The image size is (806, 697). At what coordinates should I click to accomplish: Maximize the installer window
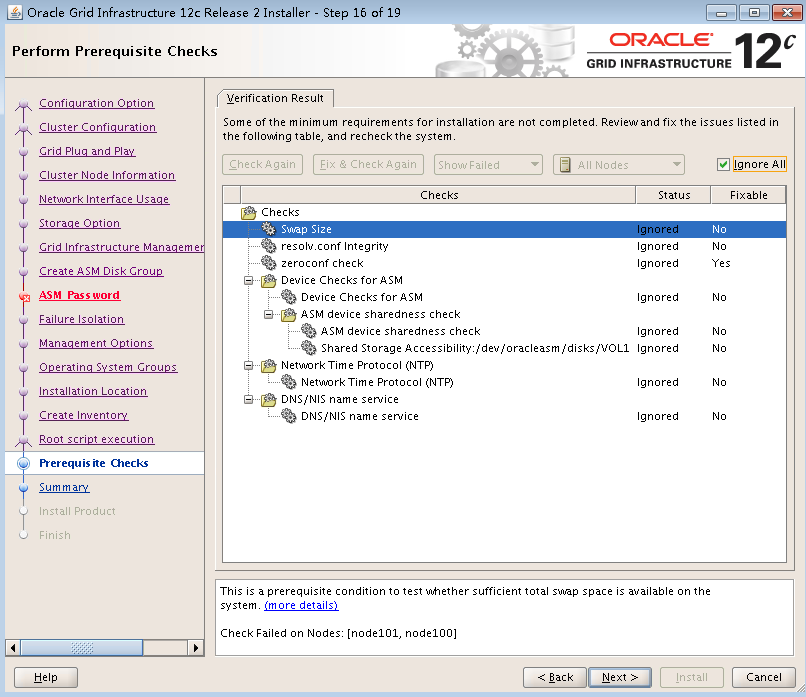coord(754,12)
